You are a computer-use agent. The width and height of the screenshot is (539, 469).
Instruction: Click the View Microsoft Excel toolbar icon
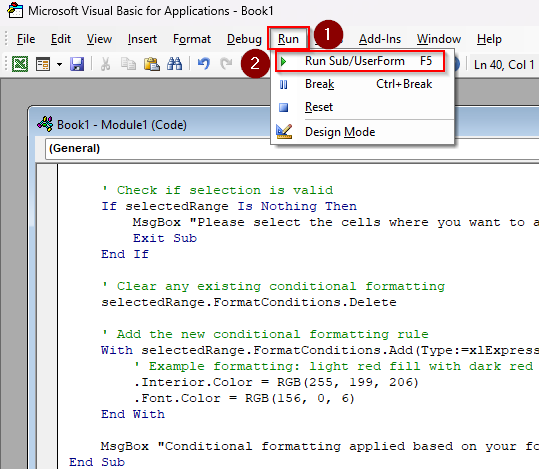tap(20, 64)
